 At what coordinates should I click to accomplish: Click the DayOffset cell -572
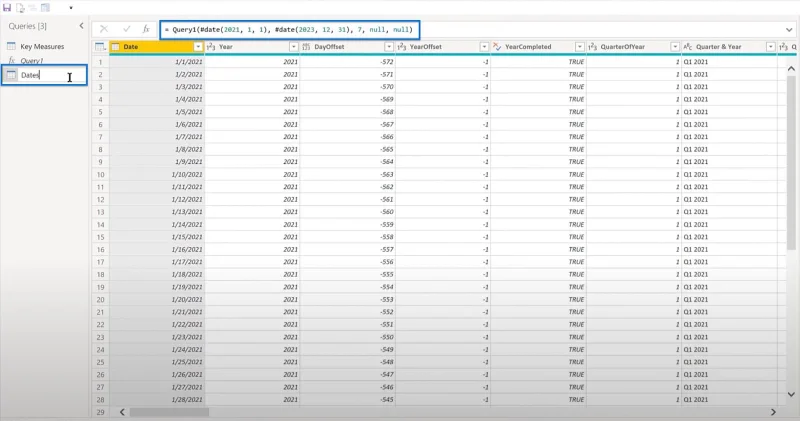point(347,62)
